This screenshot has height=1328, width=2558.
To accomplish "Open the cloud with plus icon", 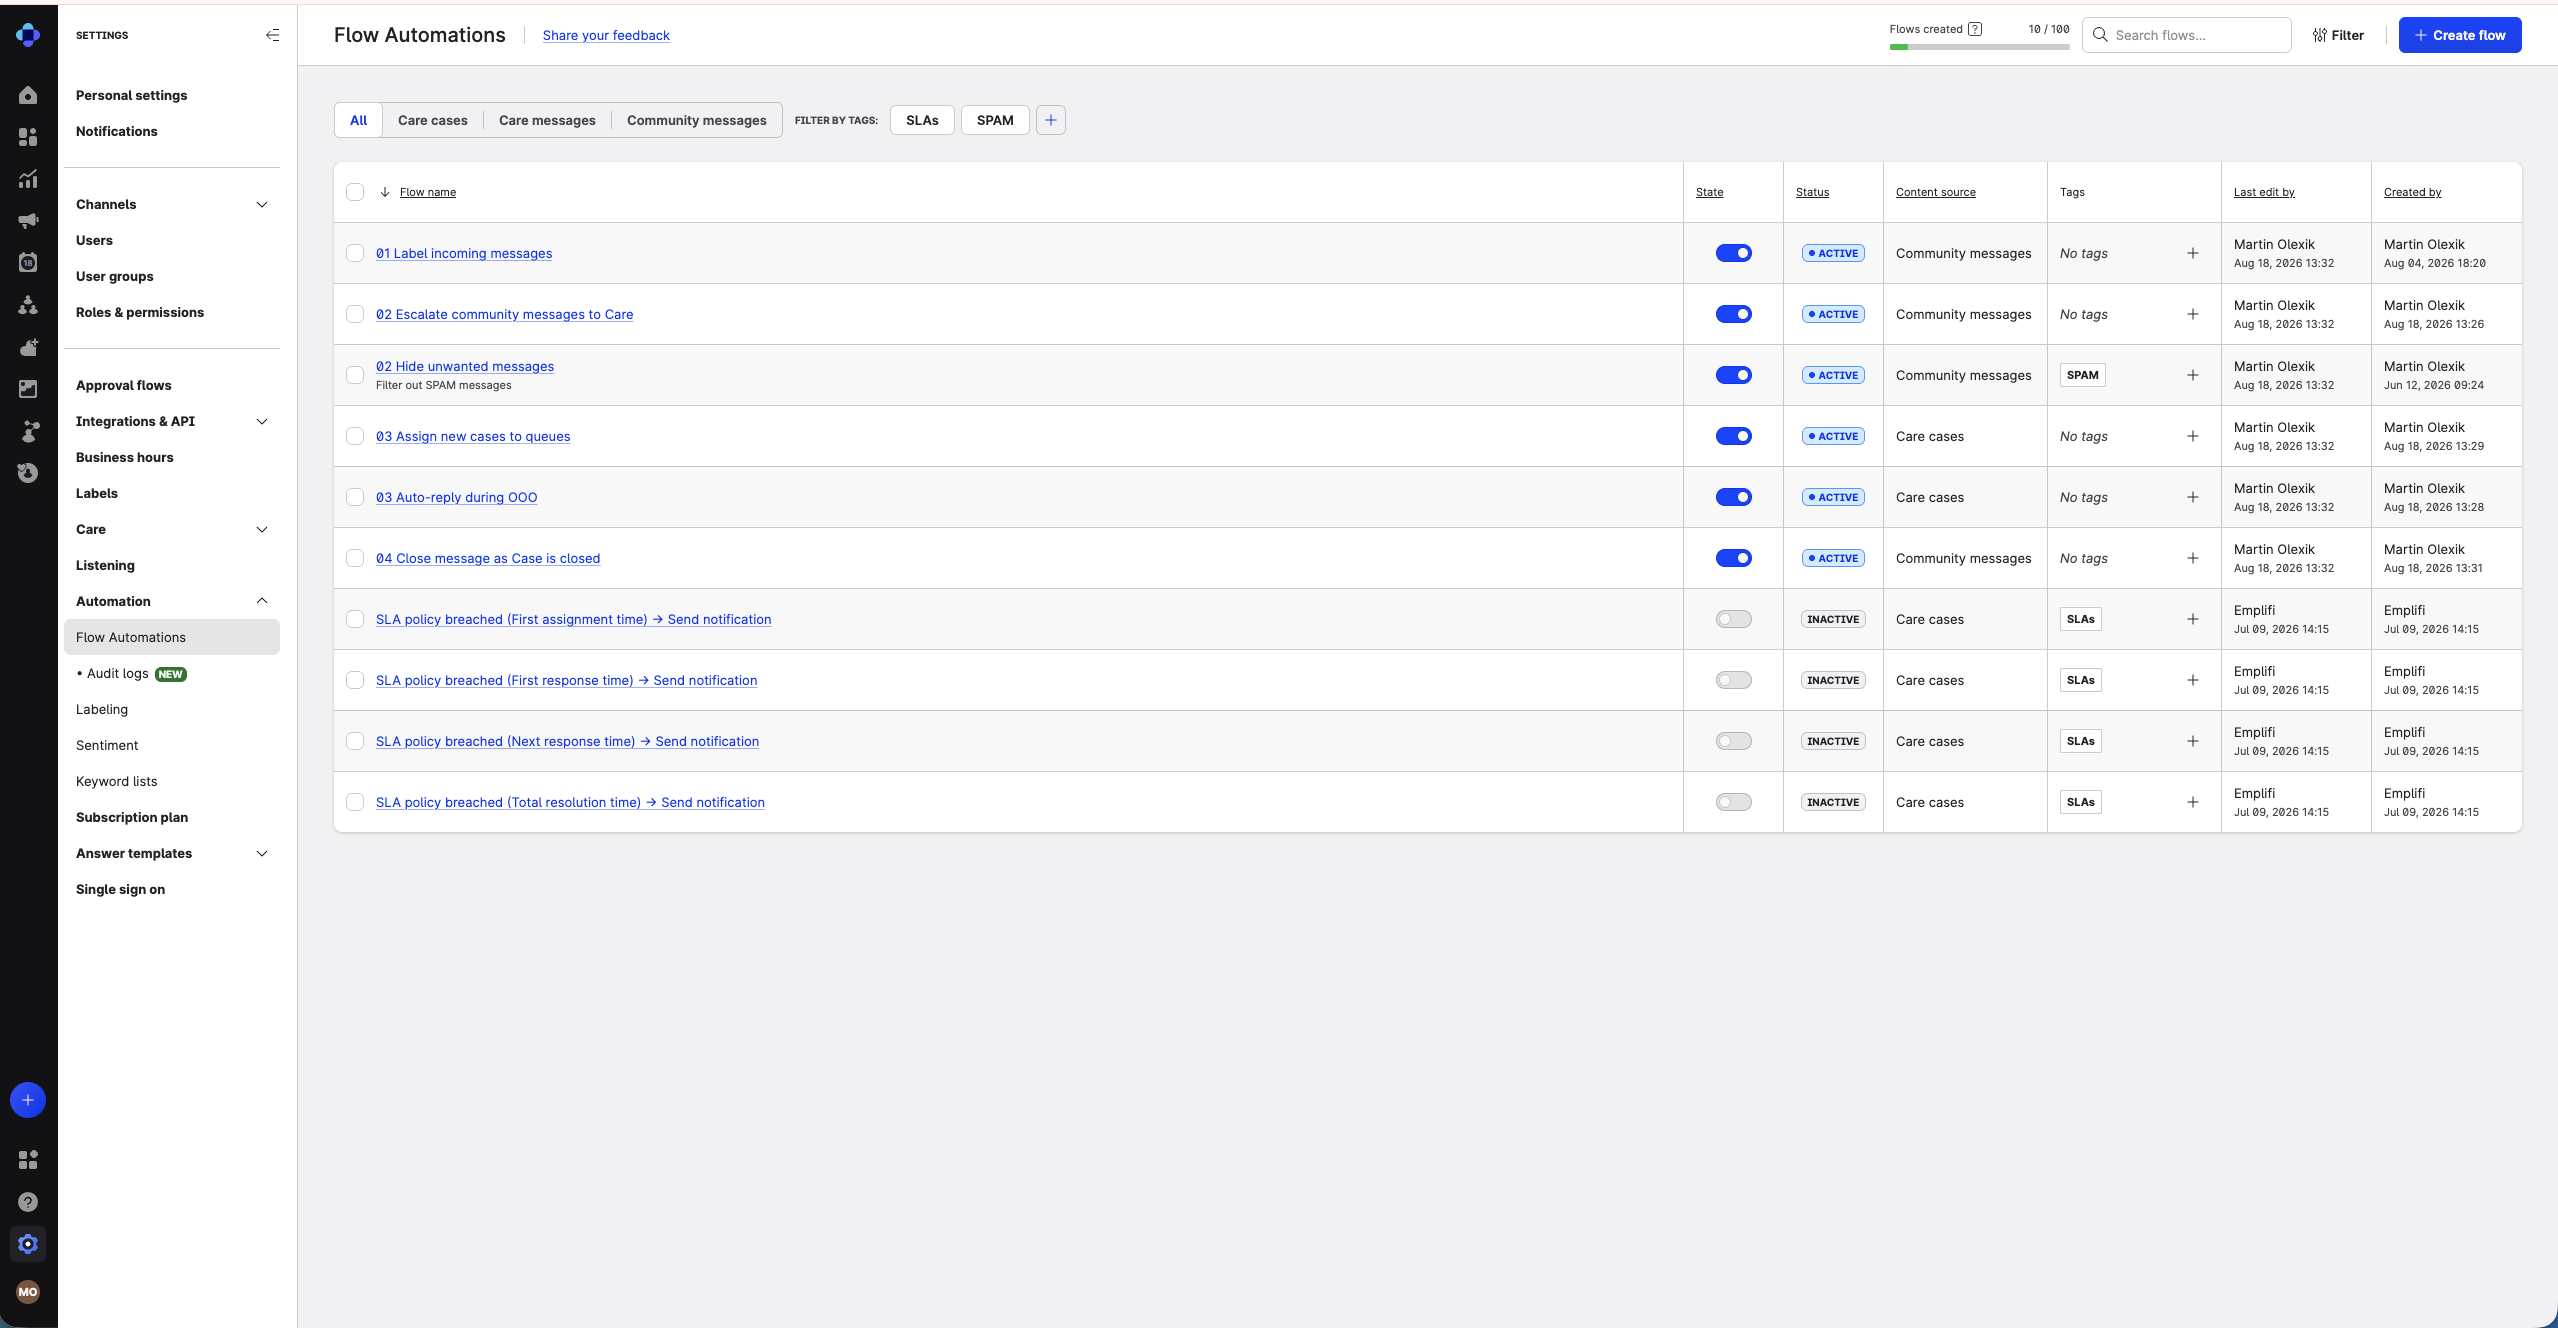I will (x=28, y=347).
